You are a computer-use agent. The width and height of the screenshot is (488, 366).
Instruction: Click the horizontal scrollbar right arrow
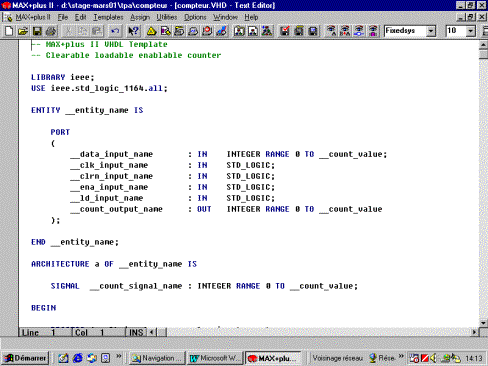(474, 332)
